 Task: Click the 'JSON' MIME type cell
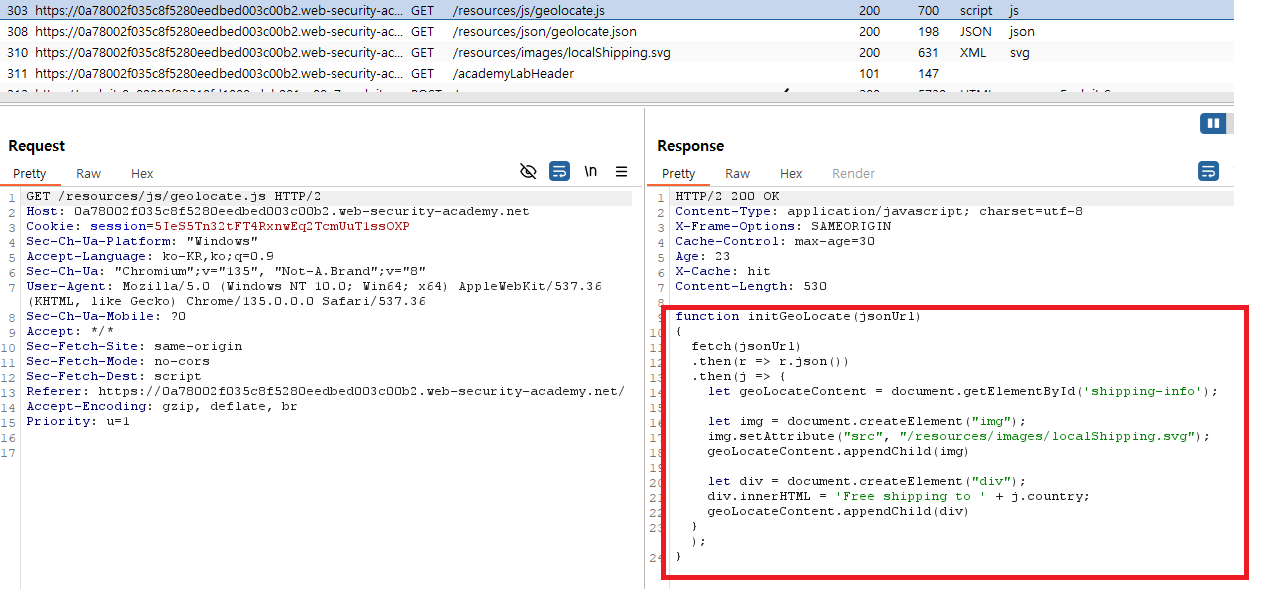click(x=976, y=31)
